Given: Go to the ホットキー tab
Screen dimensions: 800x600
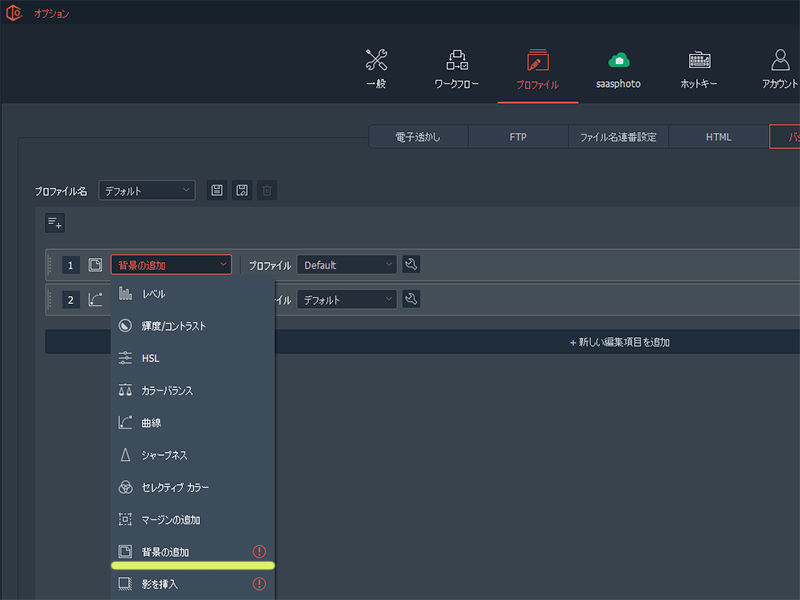Looking at the screenshot, I should click(x=699, y=69).
